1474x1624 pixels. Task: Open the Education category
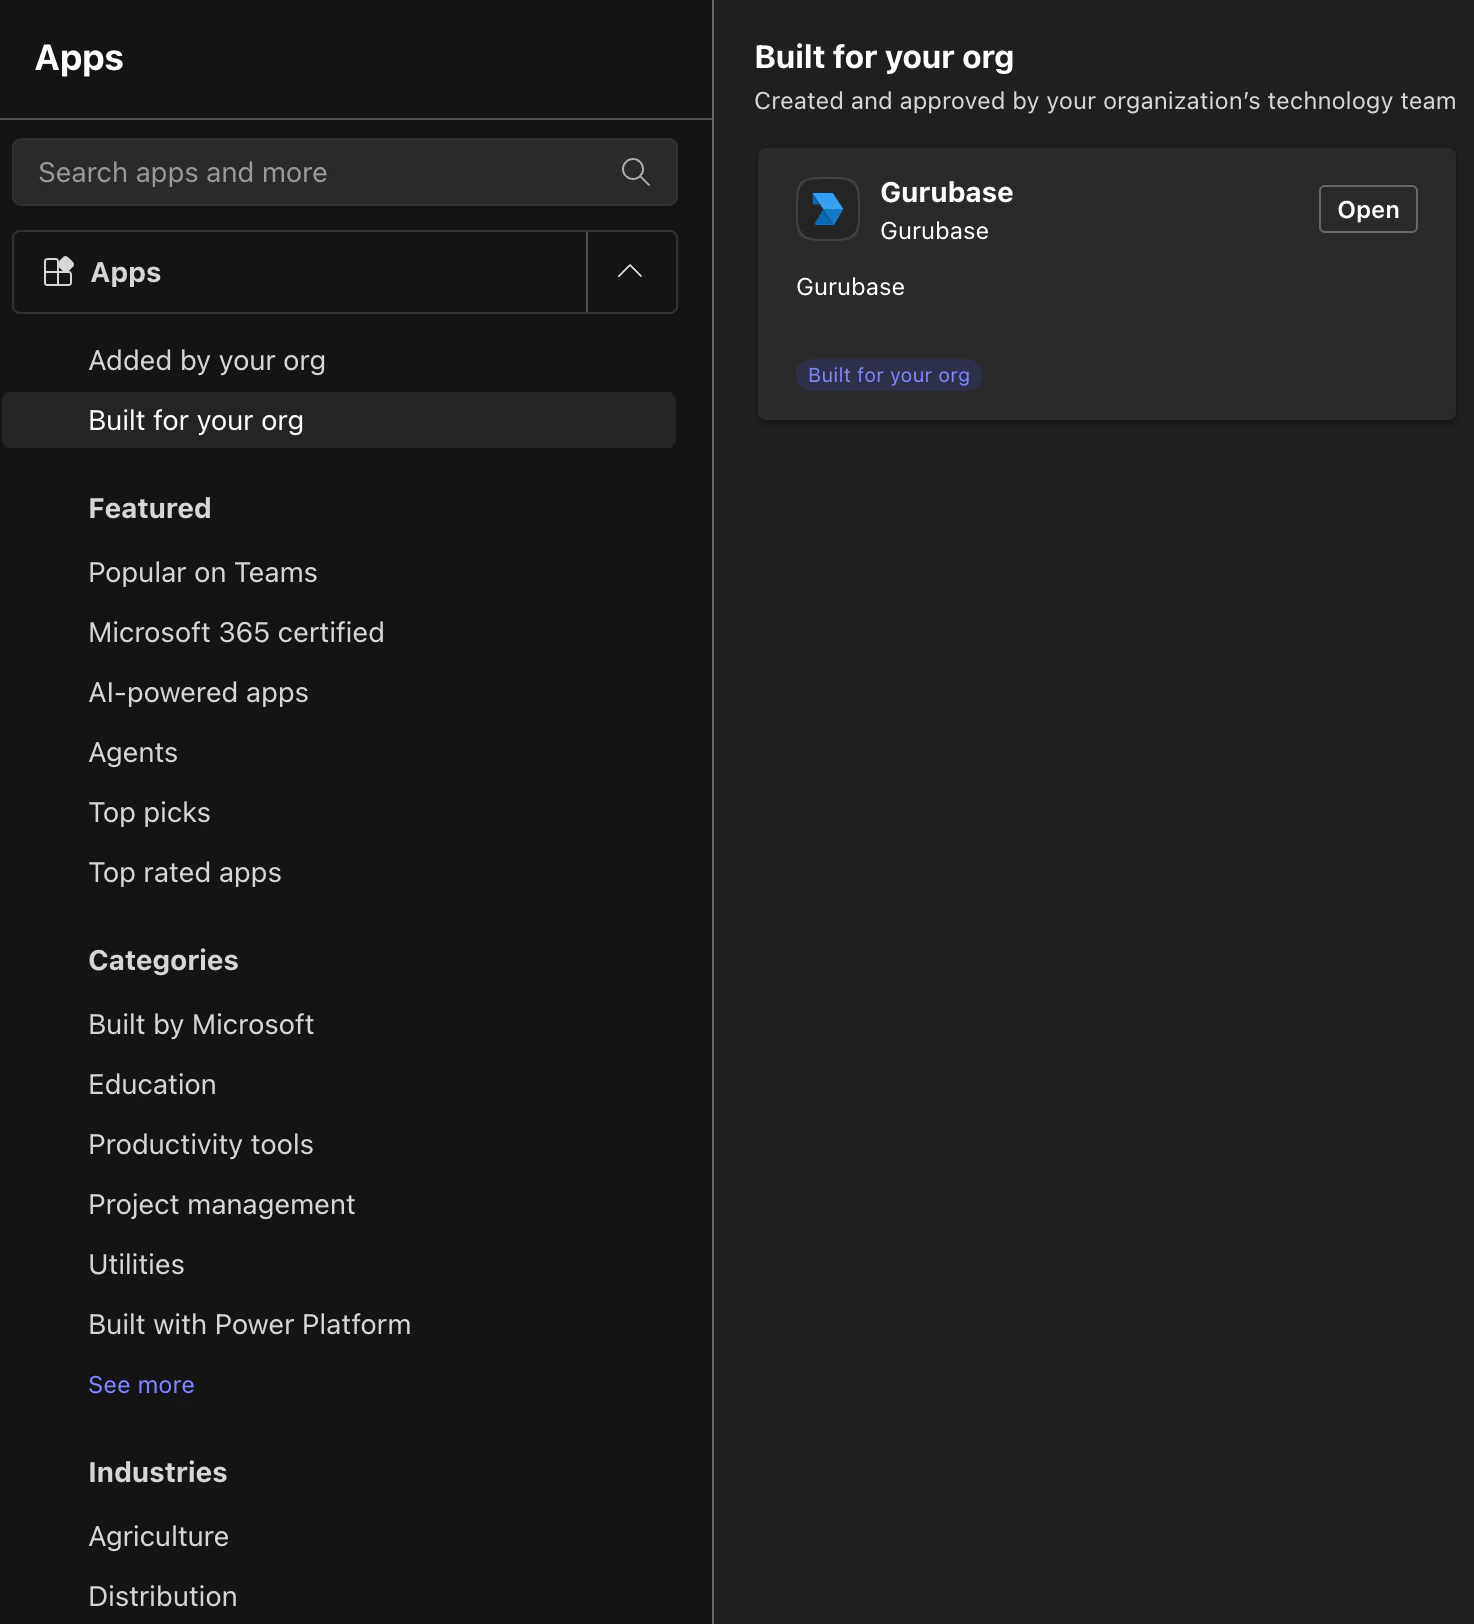(152, 1084)
